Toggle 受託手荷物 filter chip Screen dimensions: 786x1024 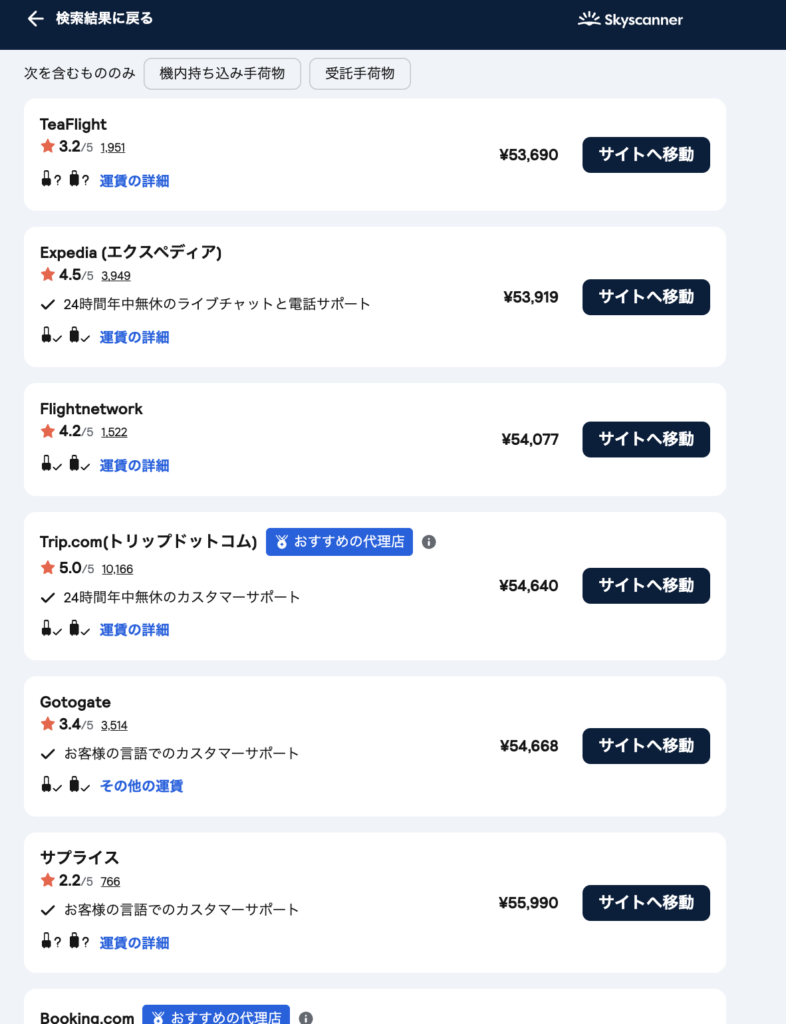click(360, 74)
